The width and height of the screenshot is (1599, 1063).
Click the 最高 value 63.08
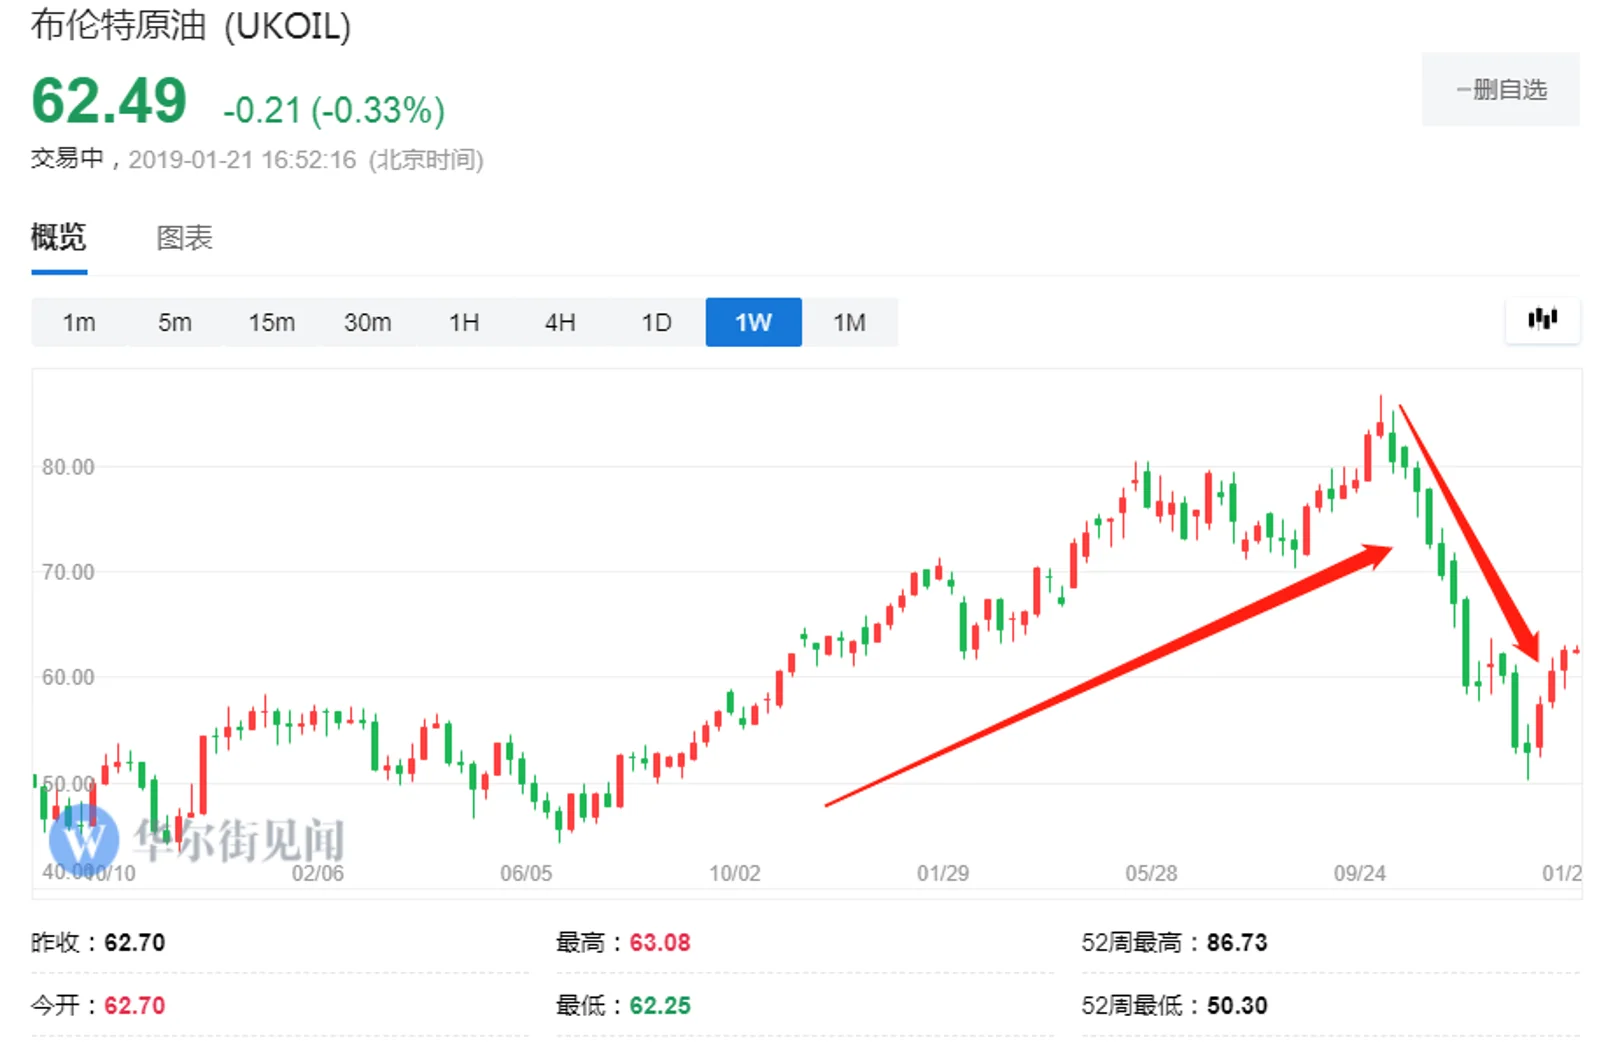point(660,943)
